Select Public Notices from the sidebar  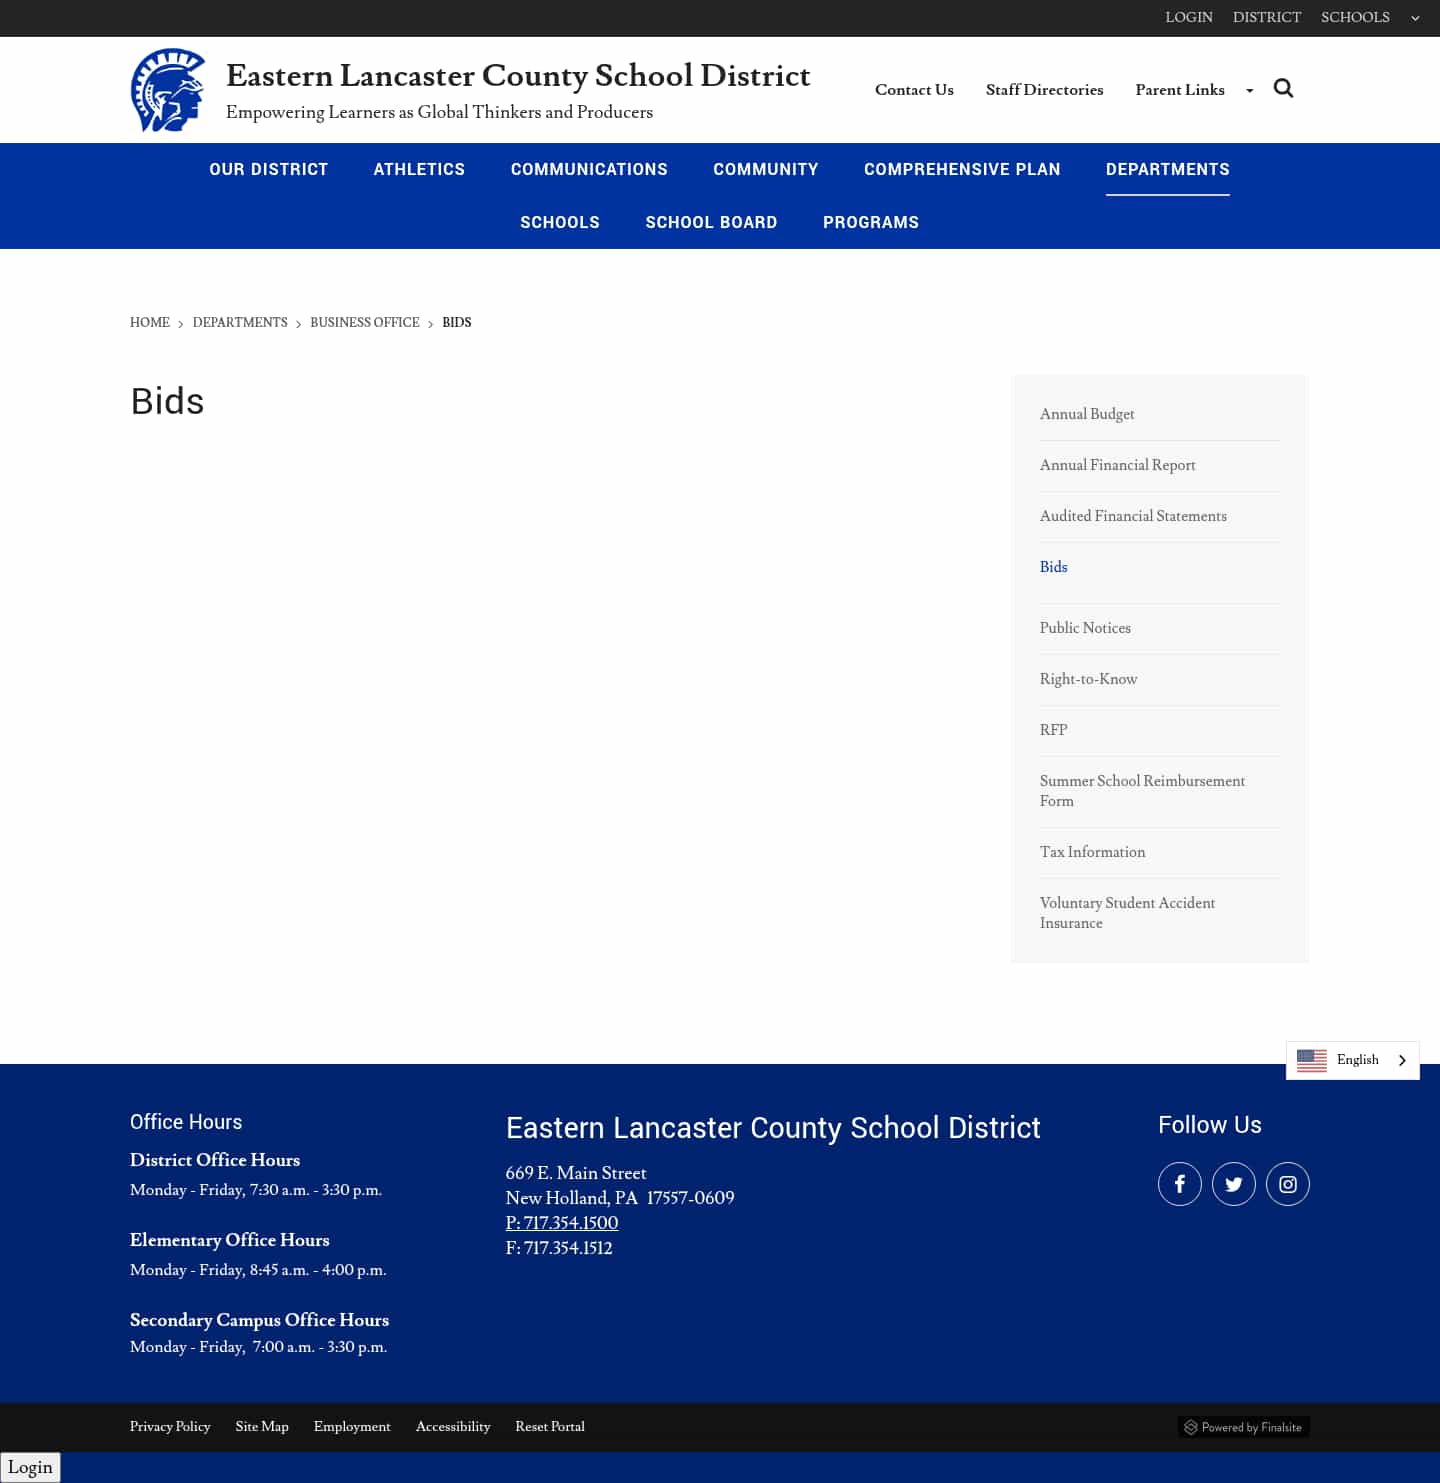coord(1085,628)
